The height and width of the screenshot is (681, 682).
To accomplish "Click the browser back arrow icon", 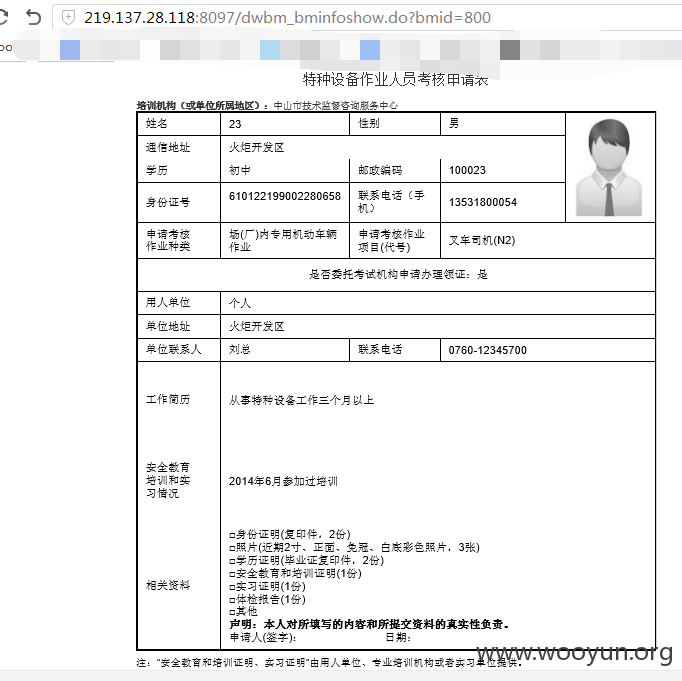I will [x=33, y=17].
